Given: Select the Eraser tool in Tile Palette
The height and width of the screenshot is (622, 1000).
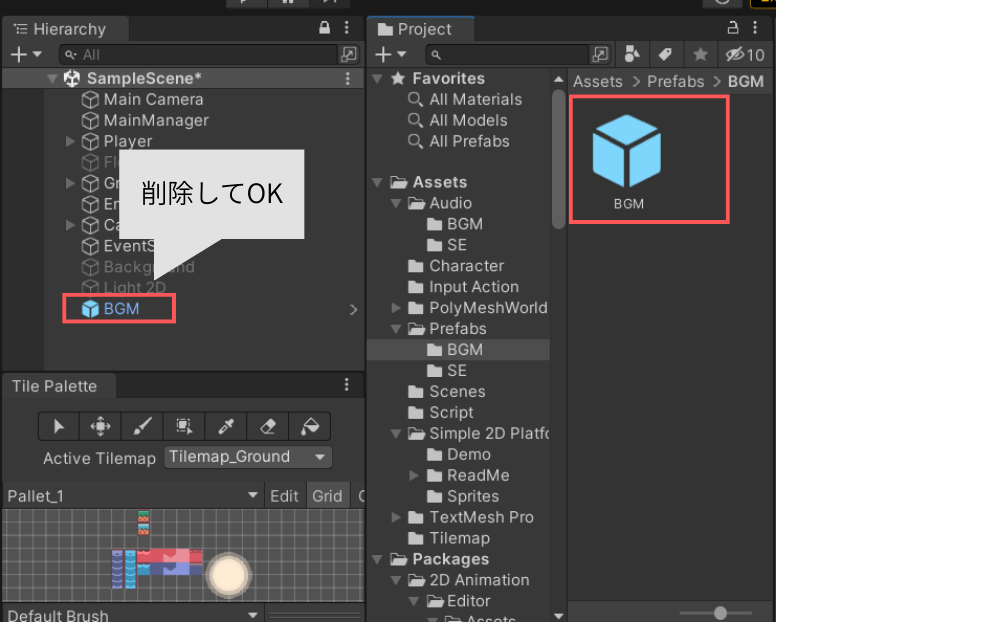Looking at the screenshot, I should 267,426.
